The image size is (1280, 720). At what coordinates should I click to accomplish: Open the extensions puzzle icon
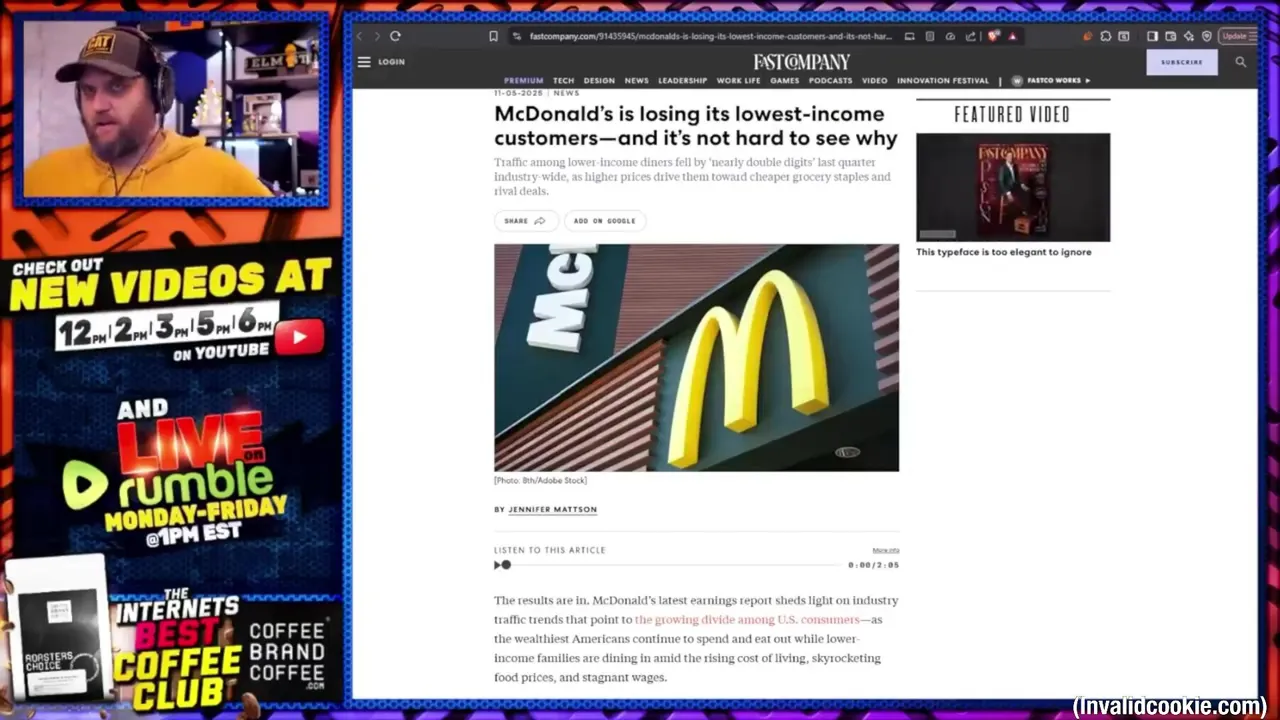coord(1105,36)
